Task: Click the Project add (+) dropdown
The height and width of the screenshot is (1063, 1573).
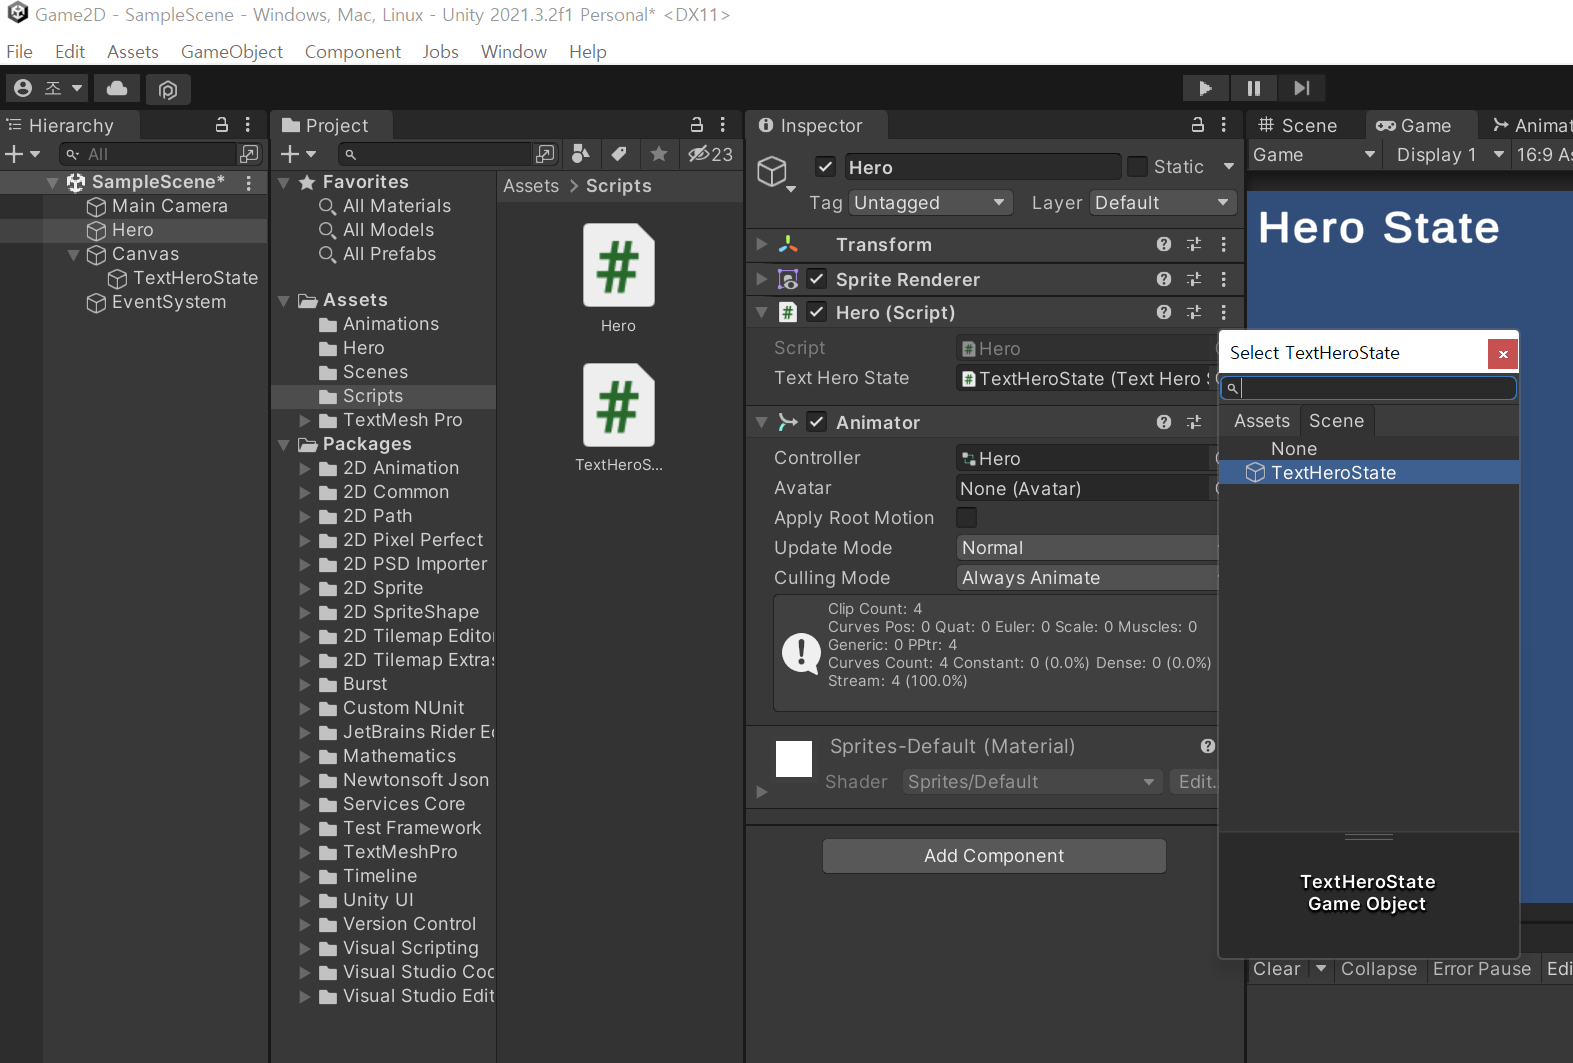Action: tap(298, 154)
